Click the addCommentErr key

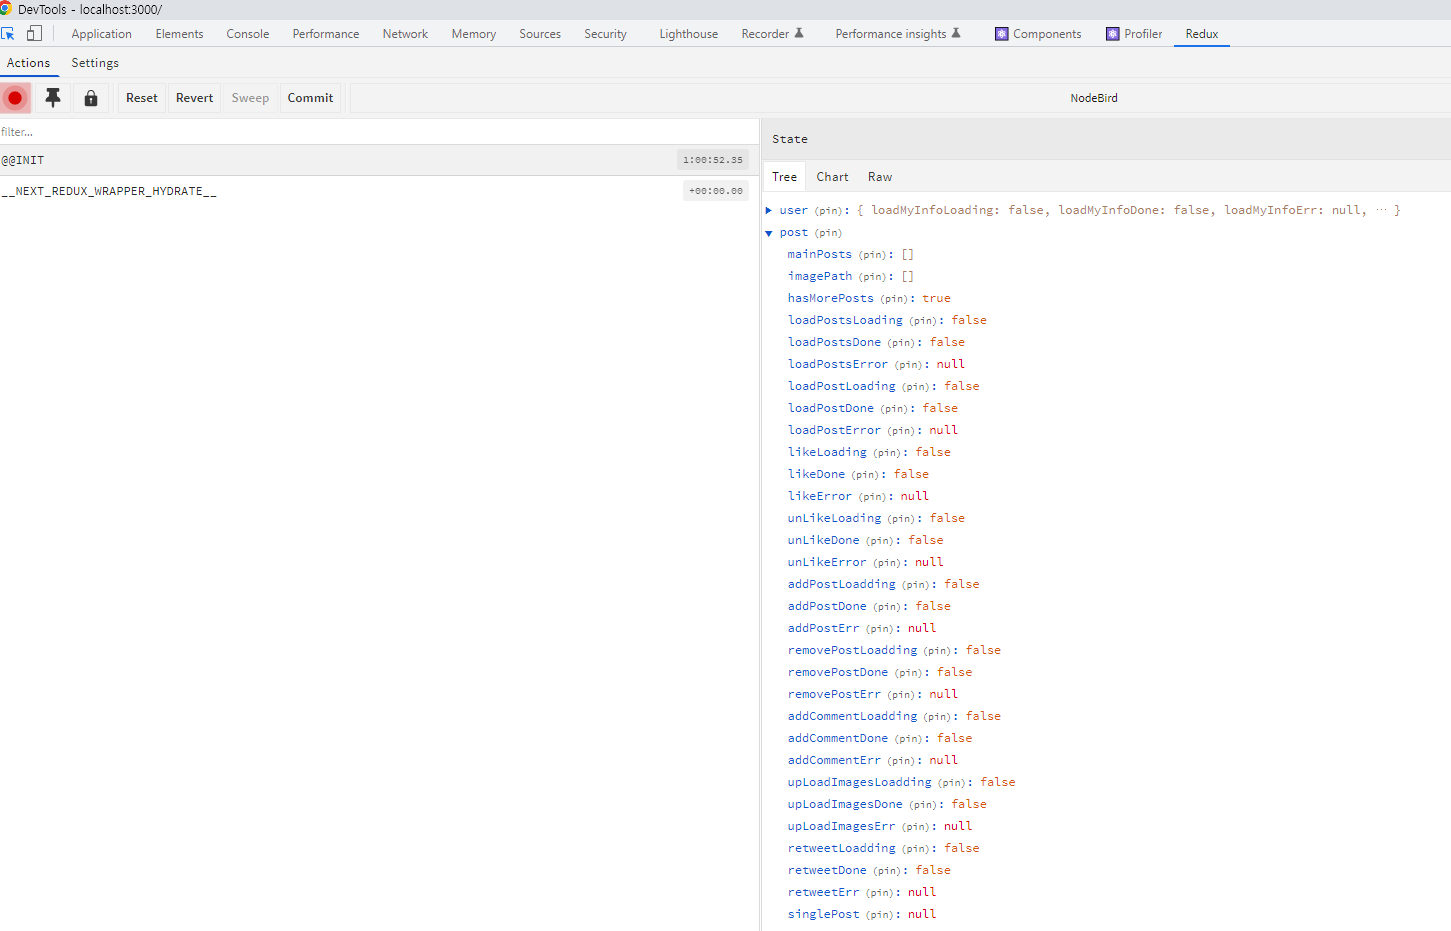click(835, 760)
